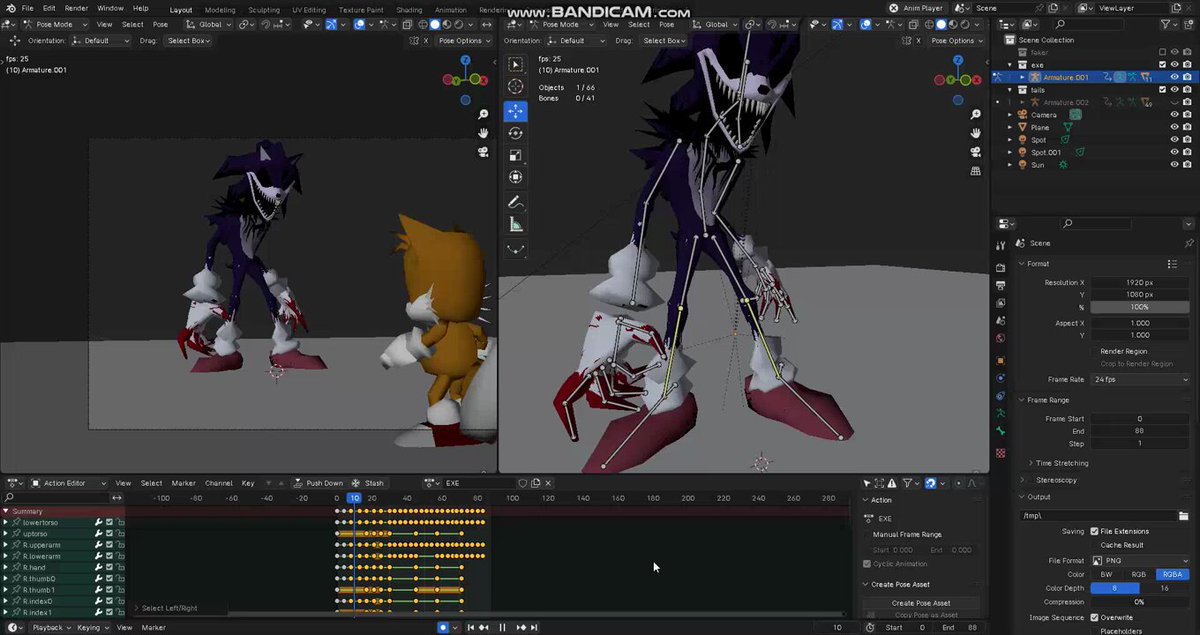Pause animation playback
This screenshot has height=635, width=1200.
[502, 628]
